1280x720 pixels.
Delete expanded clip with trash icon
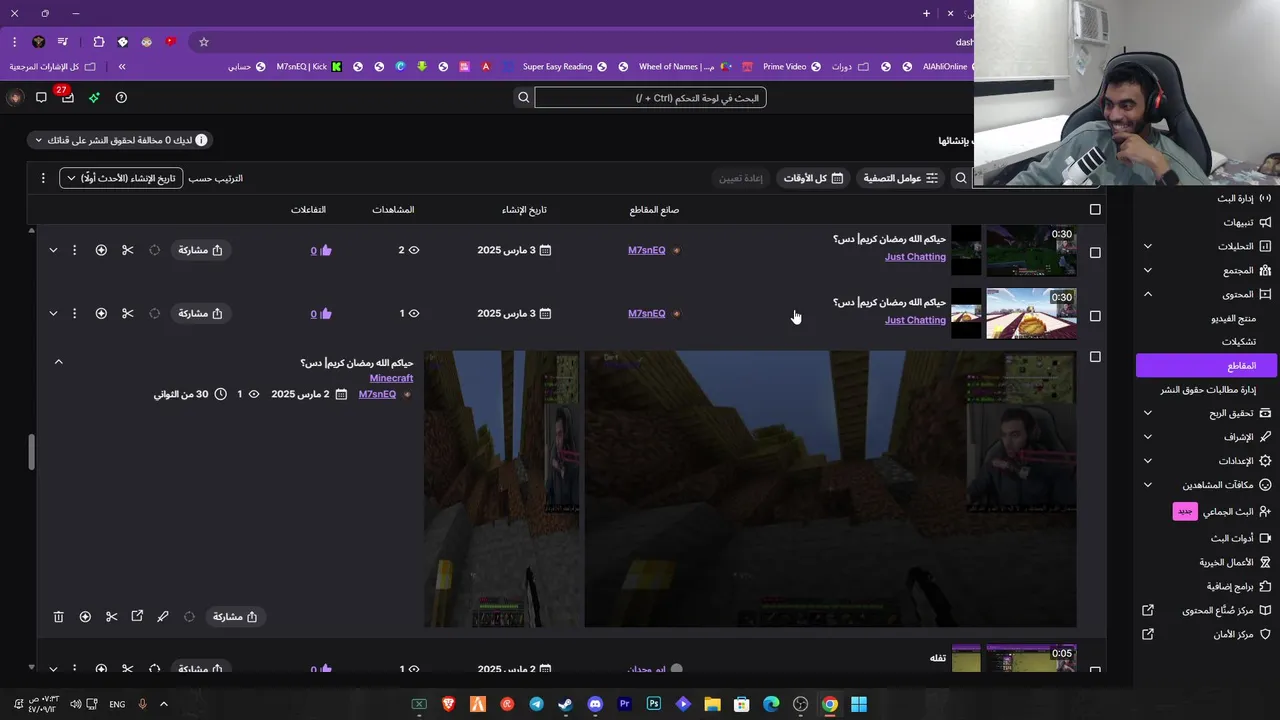pyautogui.click(x=58, y=617)
